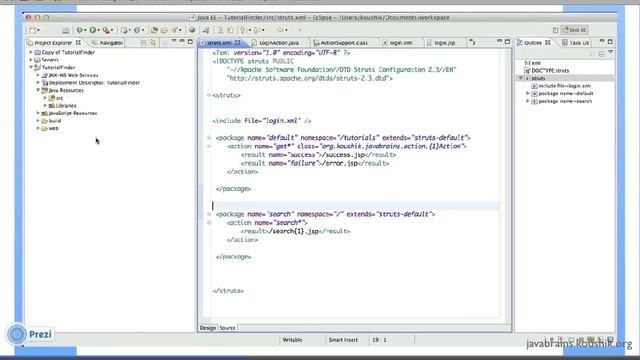Click the Toggle Mark Occurrences toolbar icon
640x360 pixels.
coord(206,30)
